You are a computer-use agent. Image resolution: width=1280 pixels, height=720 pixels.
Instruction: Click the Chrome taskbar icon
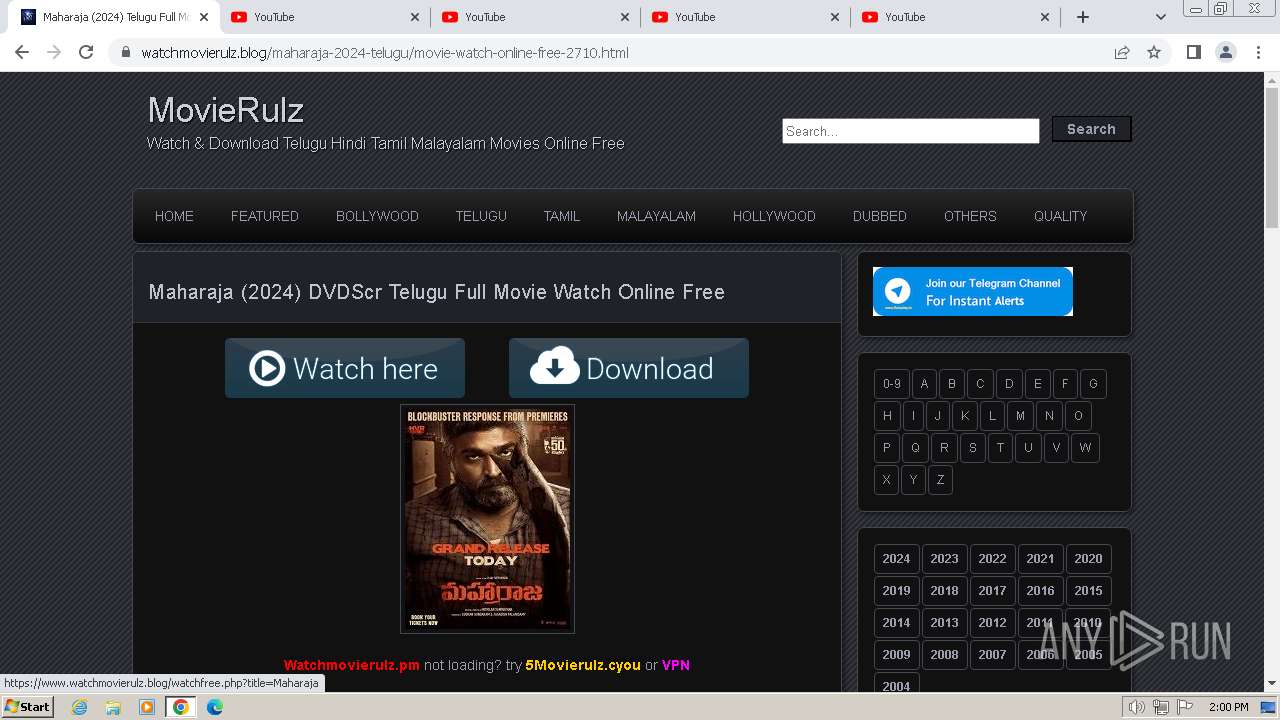(x=181, y=707)
